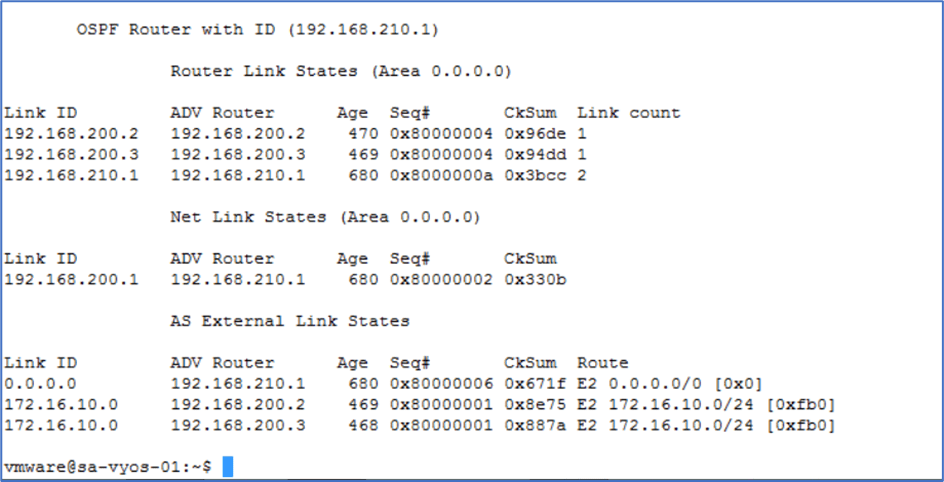Select checksum value 0x887a

[531, 426]
